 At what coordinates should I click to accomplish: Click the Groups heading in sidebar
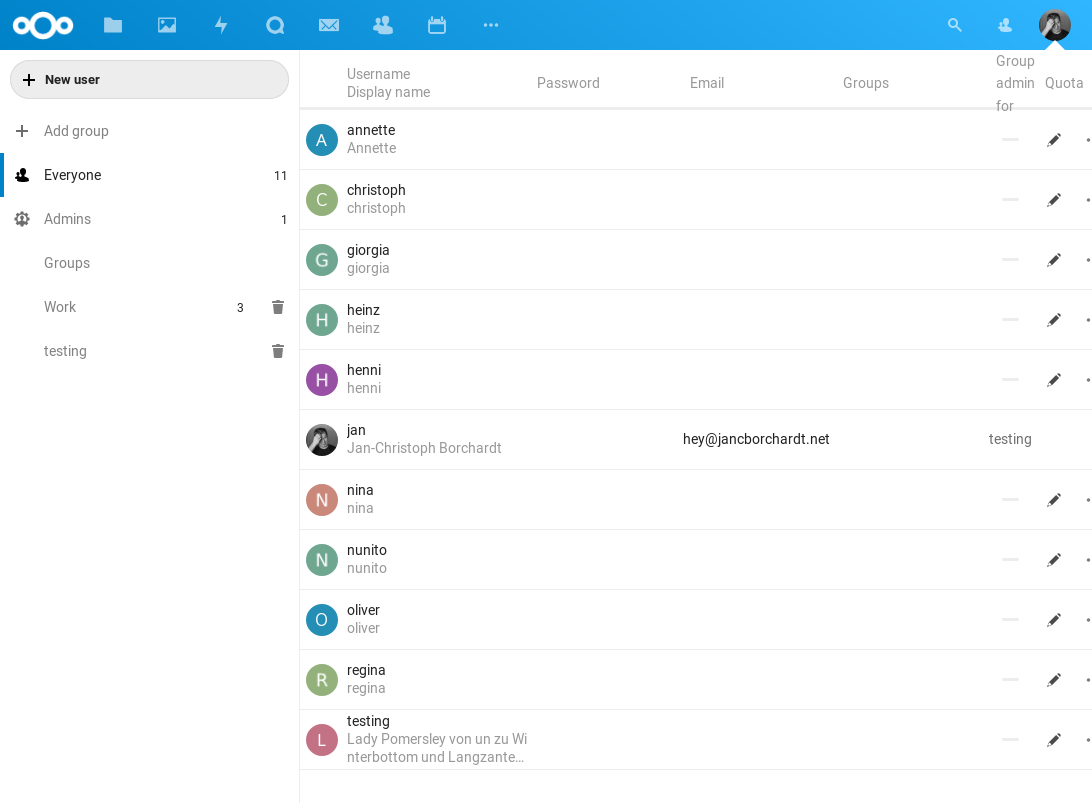click(x=67, y=263)
